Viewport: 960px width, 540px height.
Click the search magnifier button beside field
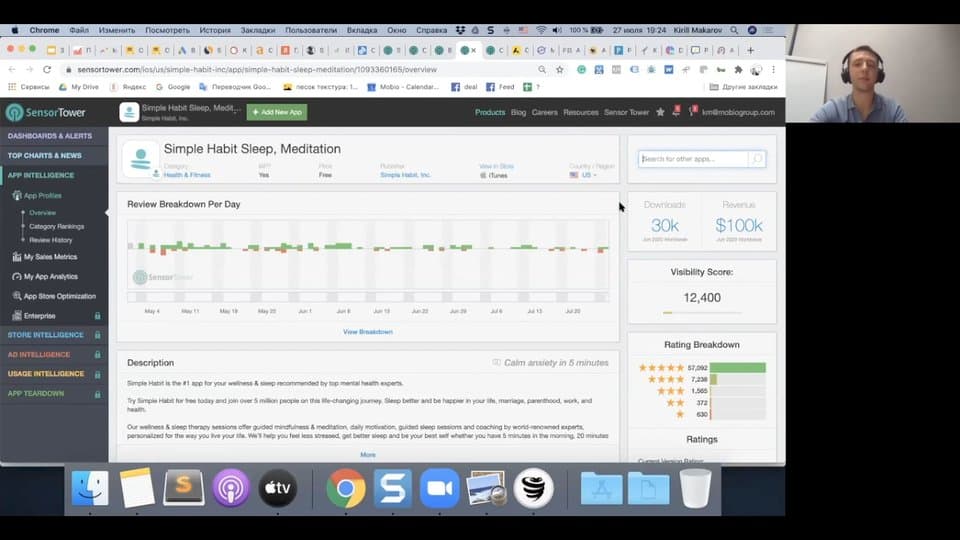click(x=757, y=159)
